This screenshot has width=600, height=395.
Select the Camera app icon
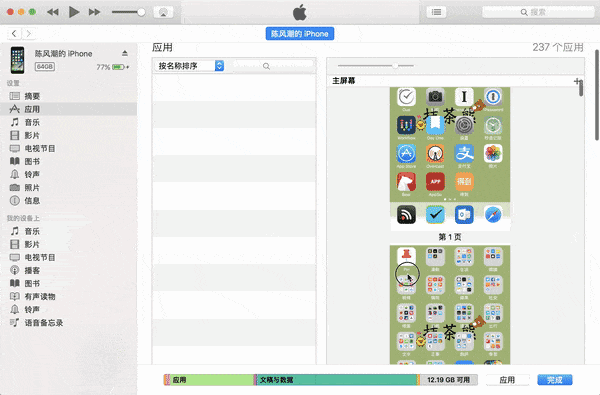click(435, 97)
